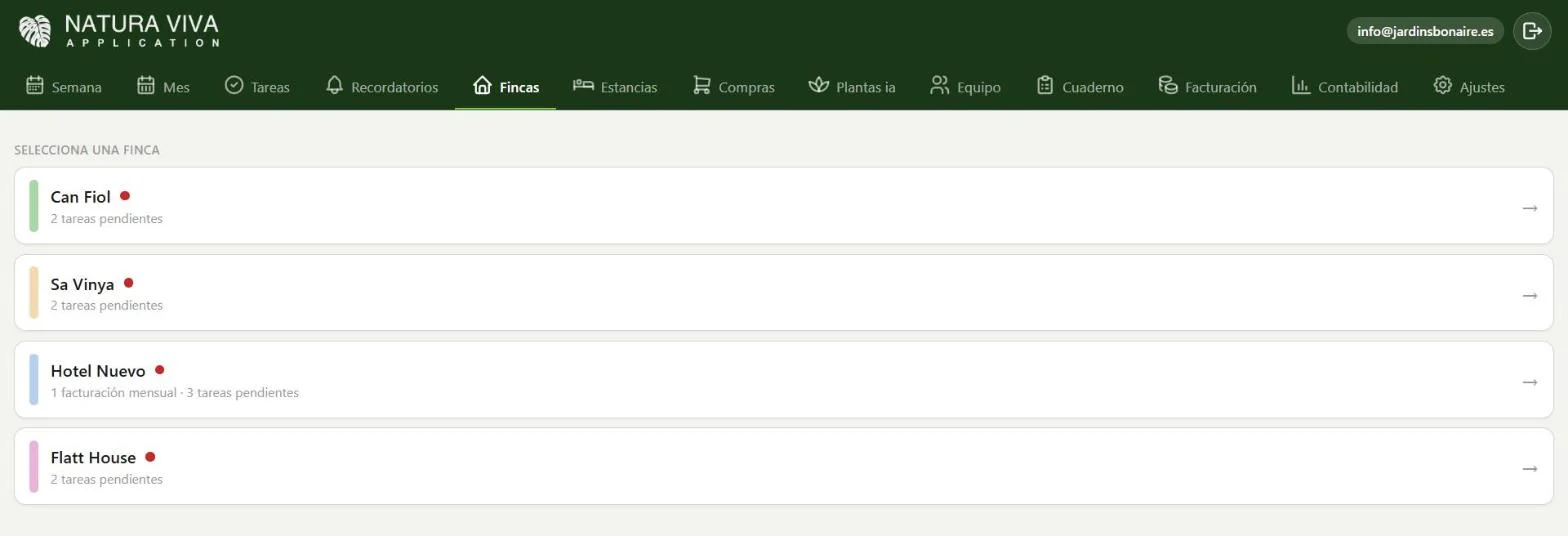Click the Facturación coins icon
Viewport: 1568px width, 536px height.
point(1168,85)
